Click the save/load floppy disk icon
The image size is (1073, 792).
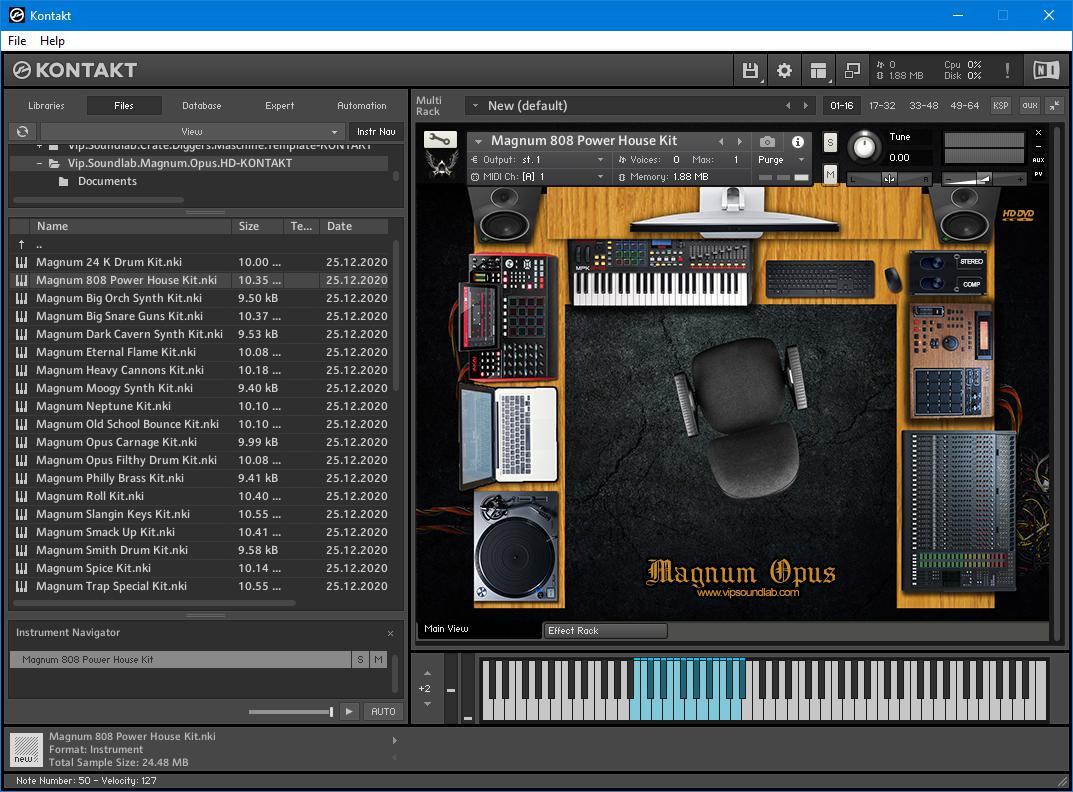click(750, 70)
